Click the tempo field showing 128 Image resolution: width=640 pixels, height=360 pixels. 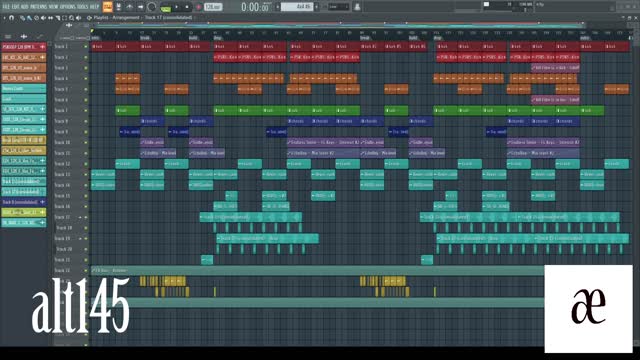point(213,7)
